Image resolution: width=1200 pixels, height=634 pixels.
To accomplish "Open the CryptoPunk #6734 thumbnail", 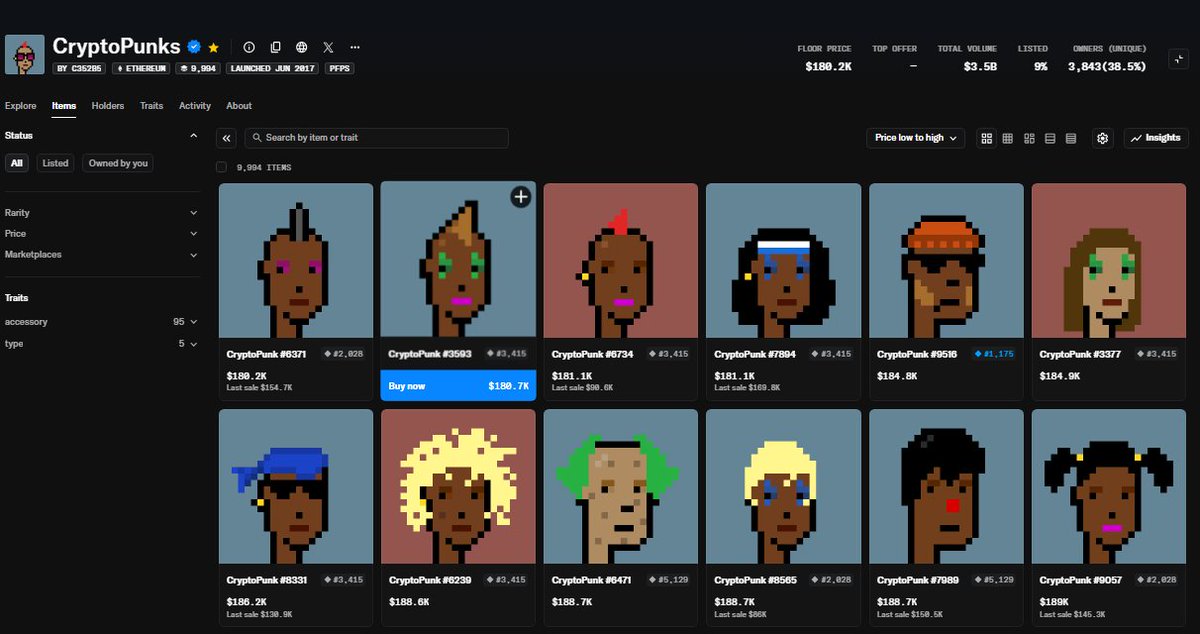I will tap(620, 261).
